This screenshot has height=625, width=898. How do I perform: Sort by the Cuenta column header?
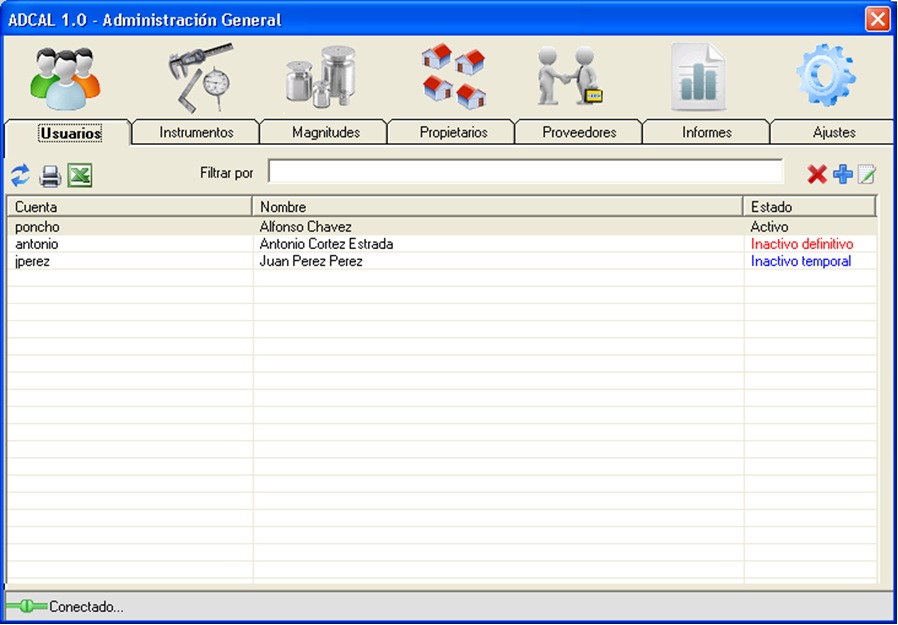130,207
